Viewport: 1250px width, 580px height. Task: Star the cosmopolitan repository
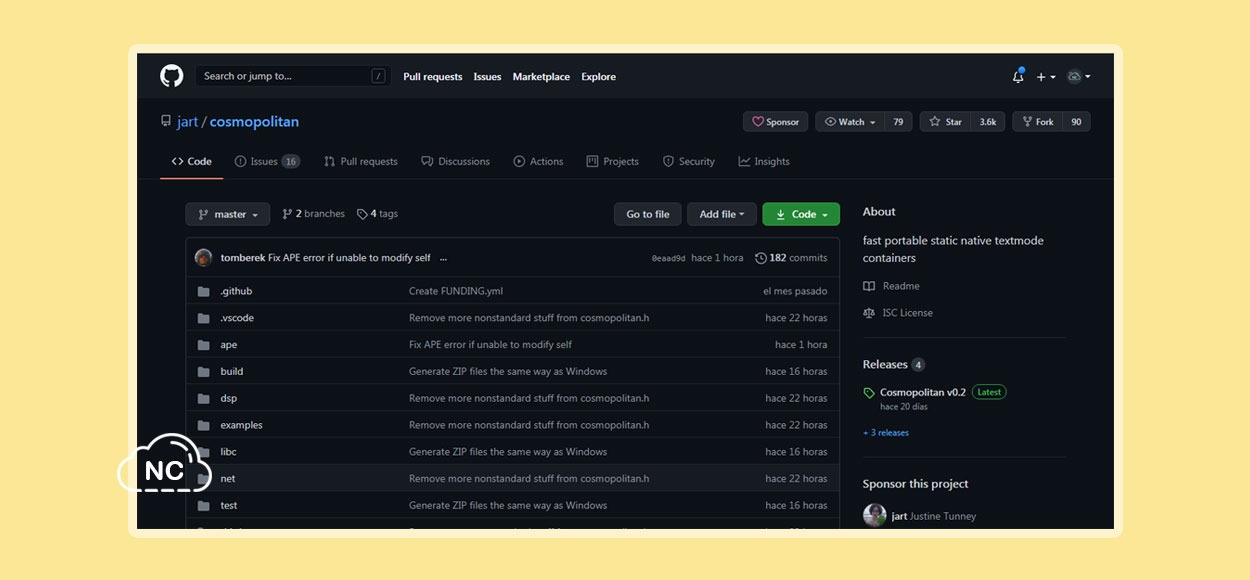point(945,122)
